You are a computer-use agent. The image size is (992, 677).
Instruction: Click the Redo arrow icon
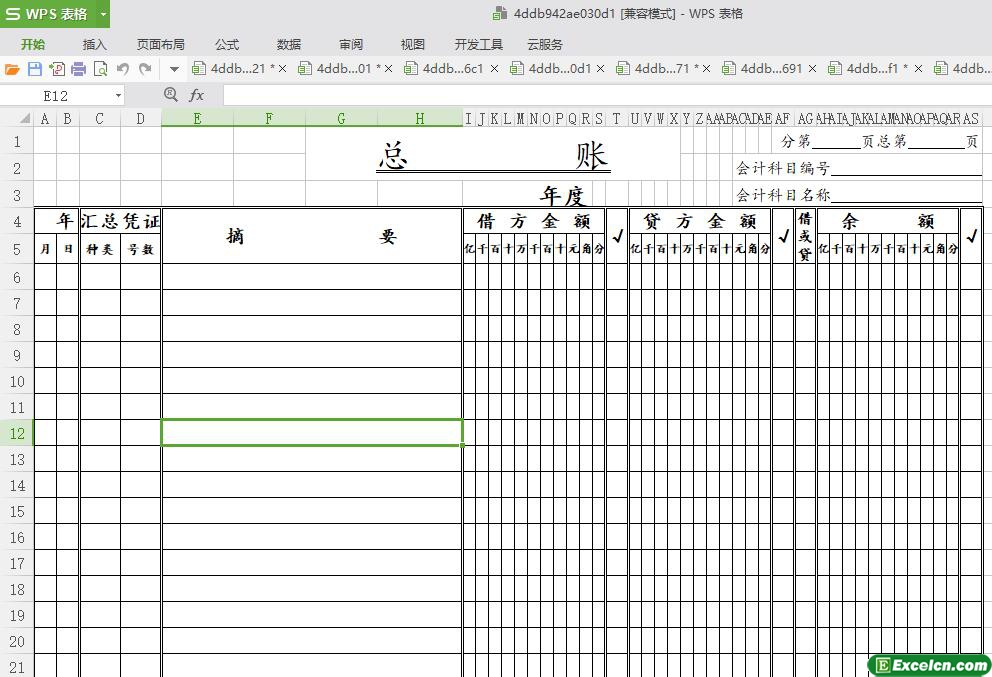pos(146,68)
